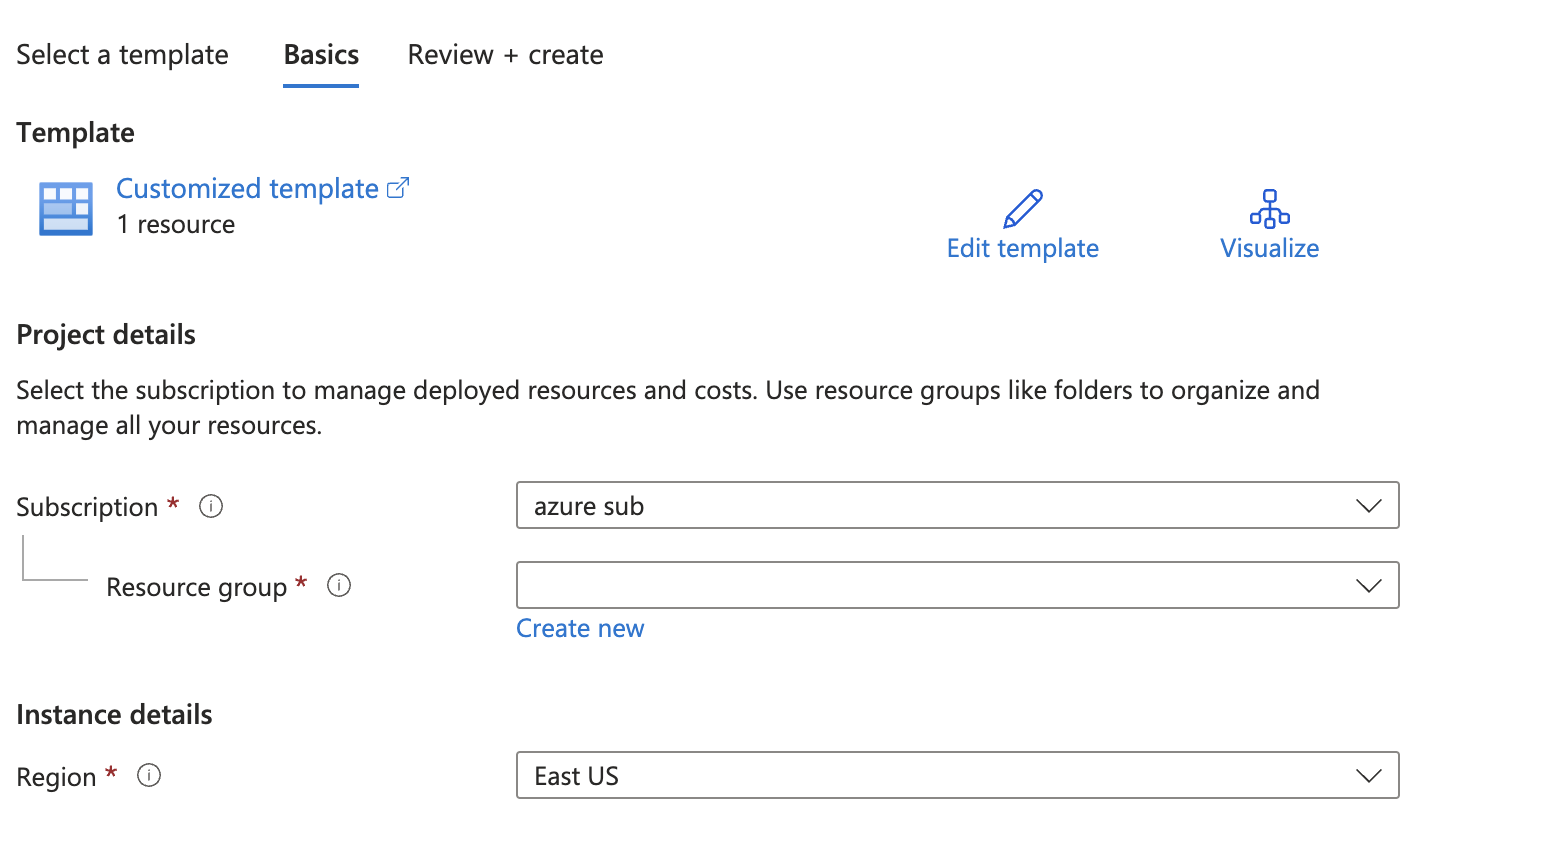The width and height of the screenshot is (1568, 866).
Task: Show info tooltip for Subscription
Action: (211, 506)
